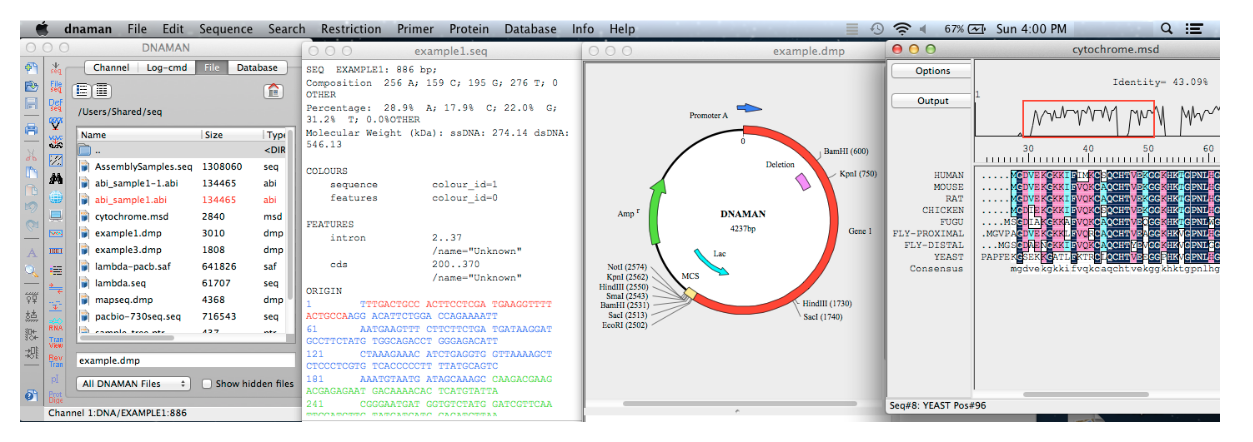This screenshot has height=442, width=1253.
Task: Select mapseq.dmp in file list
Action: (182, 299)
